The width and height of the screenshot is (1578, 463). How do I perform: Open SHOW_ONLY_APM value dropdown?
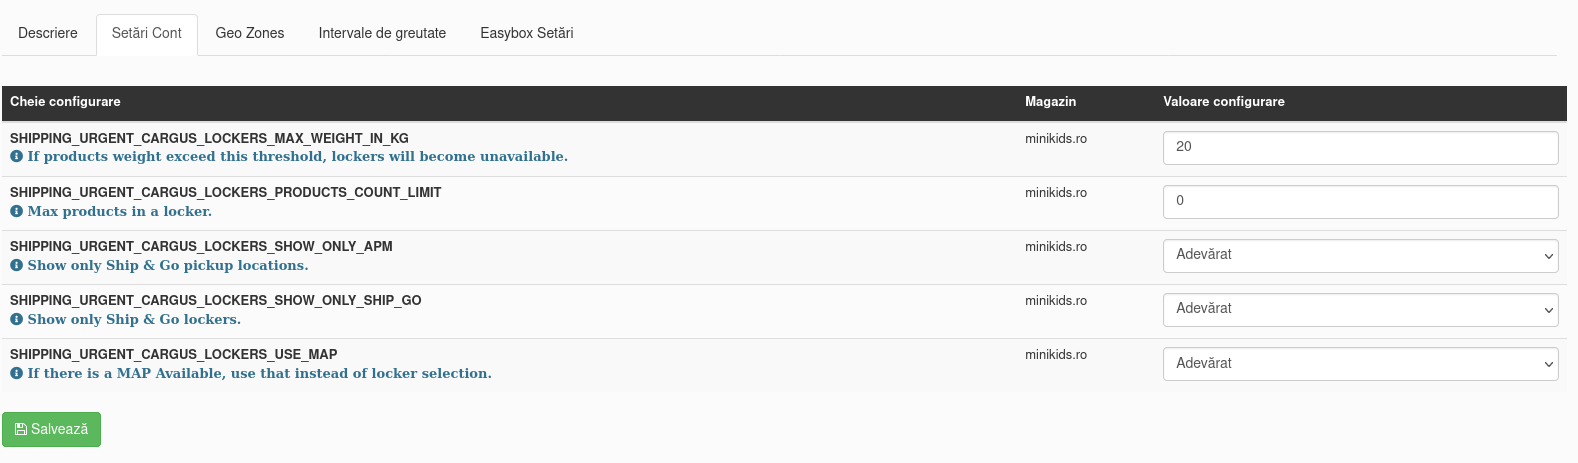coord(1360,255)
